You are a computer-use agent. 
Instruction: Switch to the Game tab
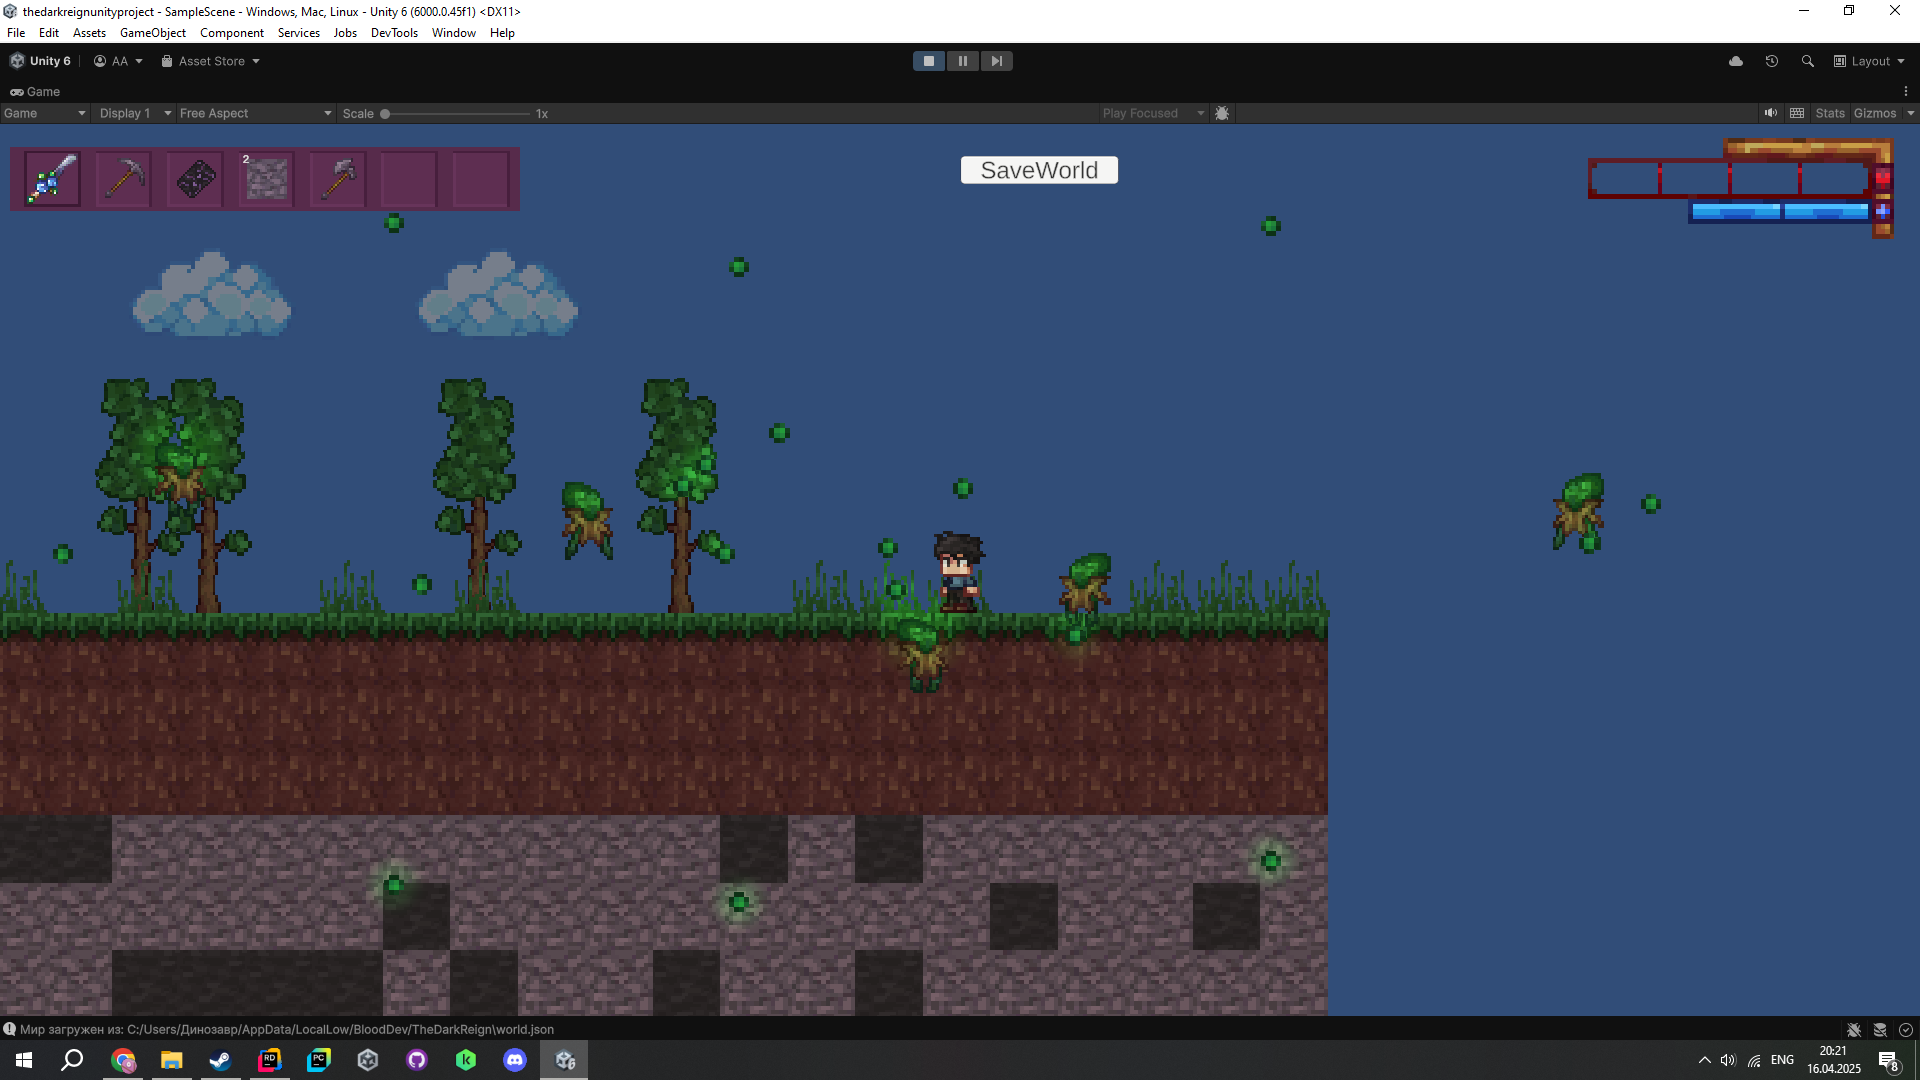click(x=35, y=91)
